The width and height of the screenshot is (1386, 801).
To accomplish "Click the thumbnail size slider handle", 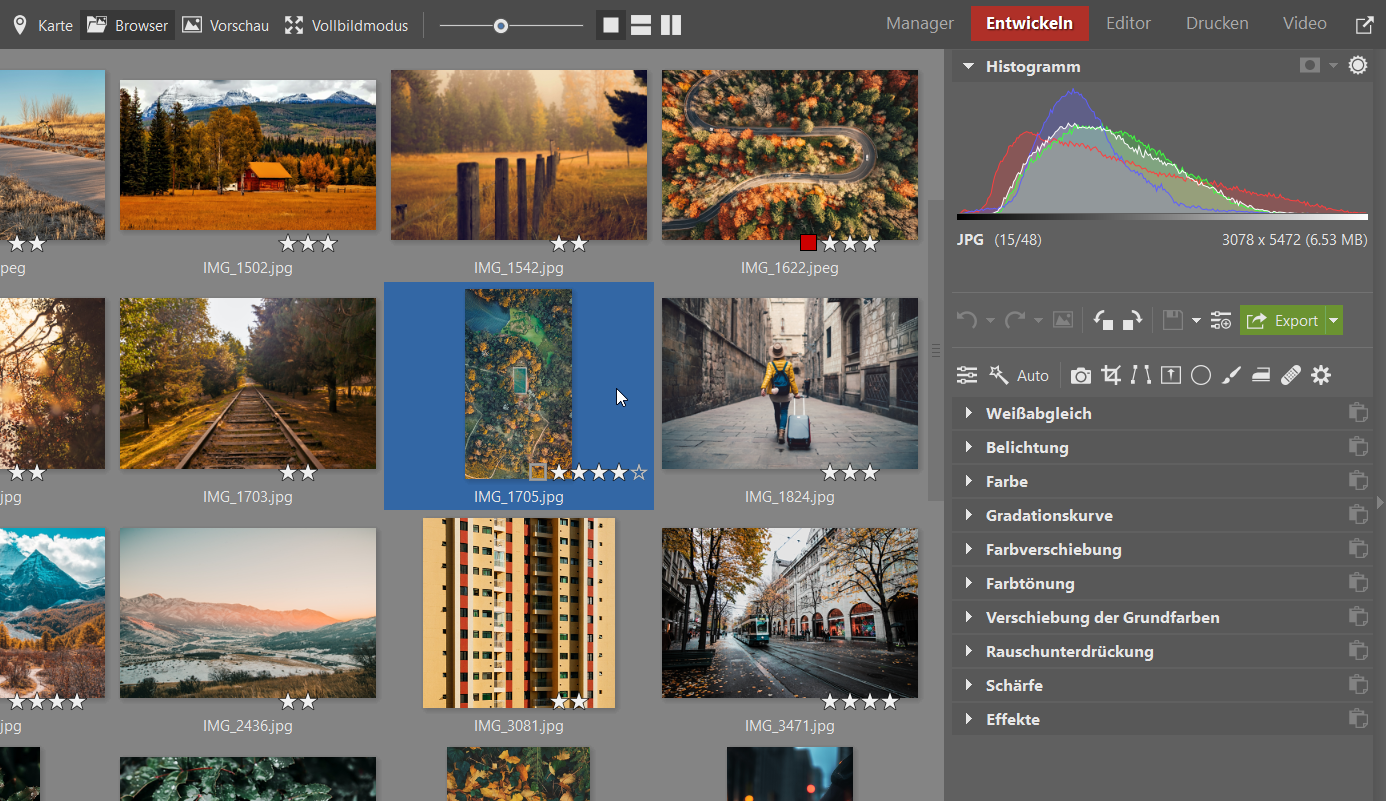I will point(501,26).
